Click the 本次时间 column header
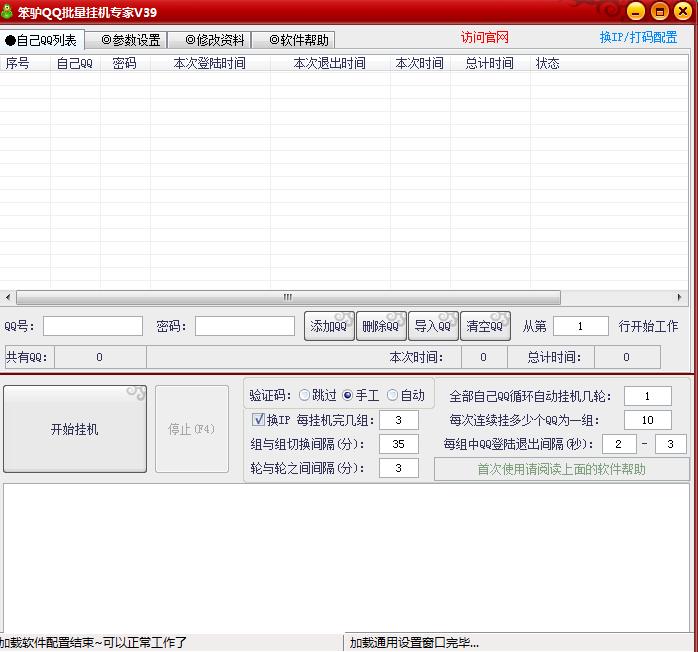Image resolution: width=698 pixels, height=652 pixels. tap(420, 63)
